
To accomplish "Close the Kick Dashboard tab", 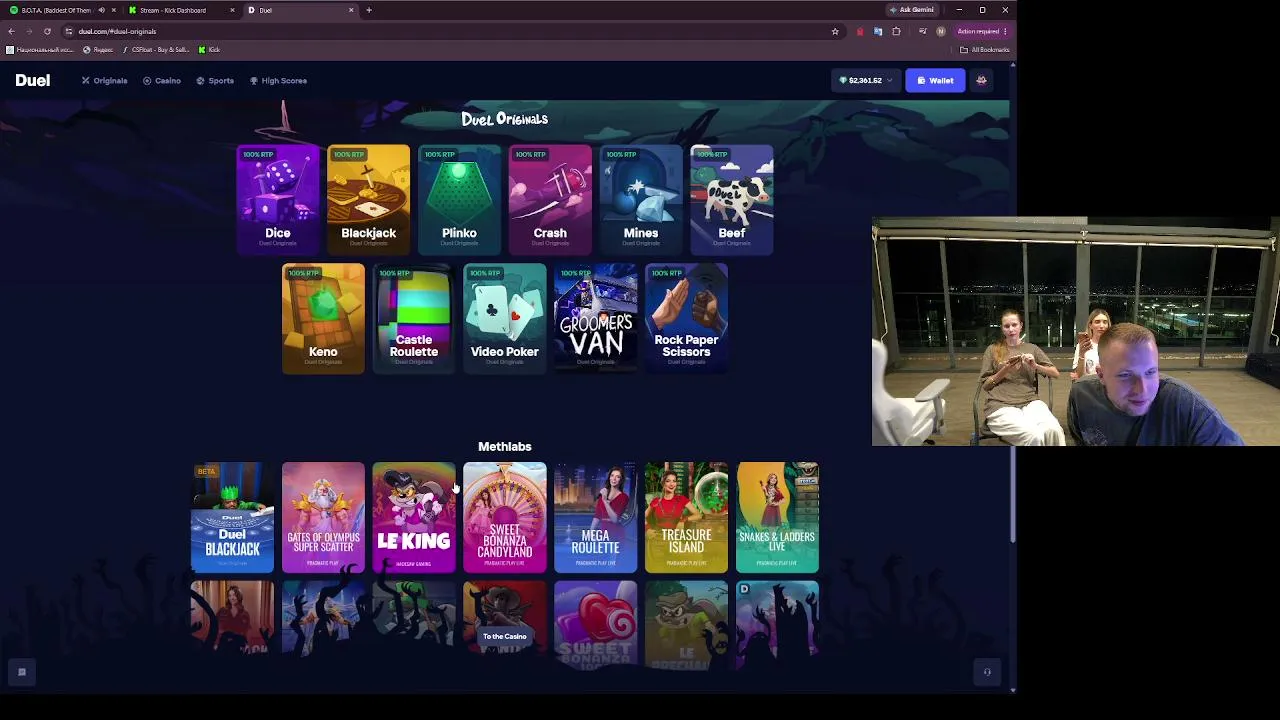I will point(232,10).
